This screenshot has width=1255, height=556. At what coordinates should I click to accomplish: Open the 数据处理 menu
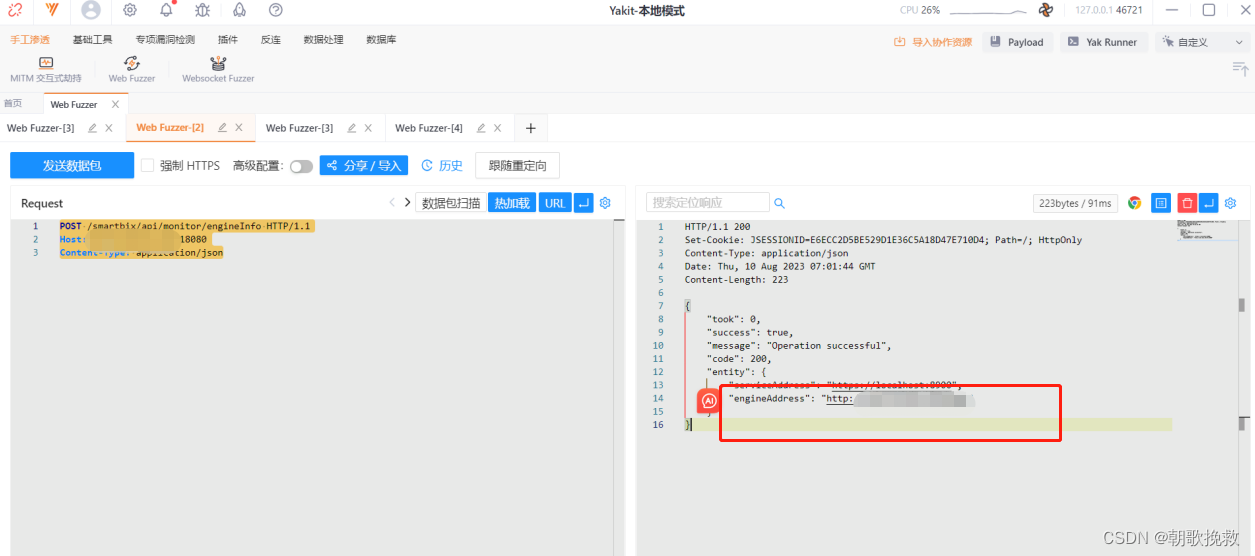tap(323, 40)
